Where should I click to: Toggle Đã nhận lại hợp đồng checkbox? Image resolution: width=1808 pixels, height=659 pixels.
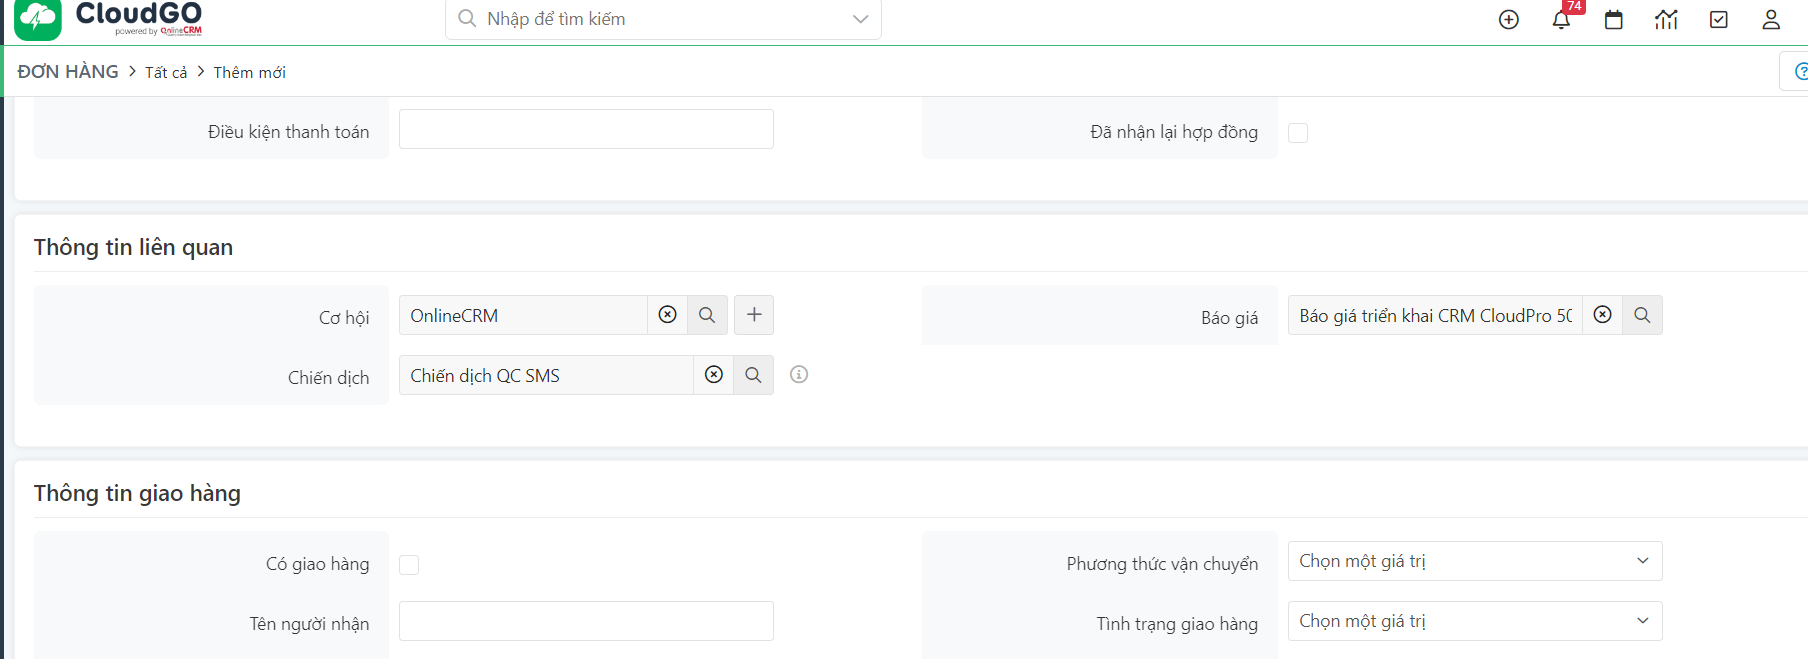(x=1298, y=133)
